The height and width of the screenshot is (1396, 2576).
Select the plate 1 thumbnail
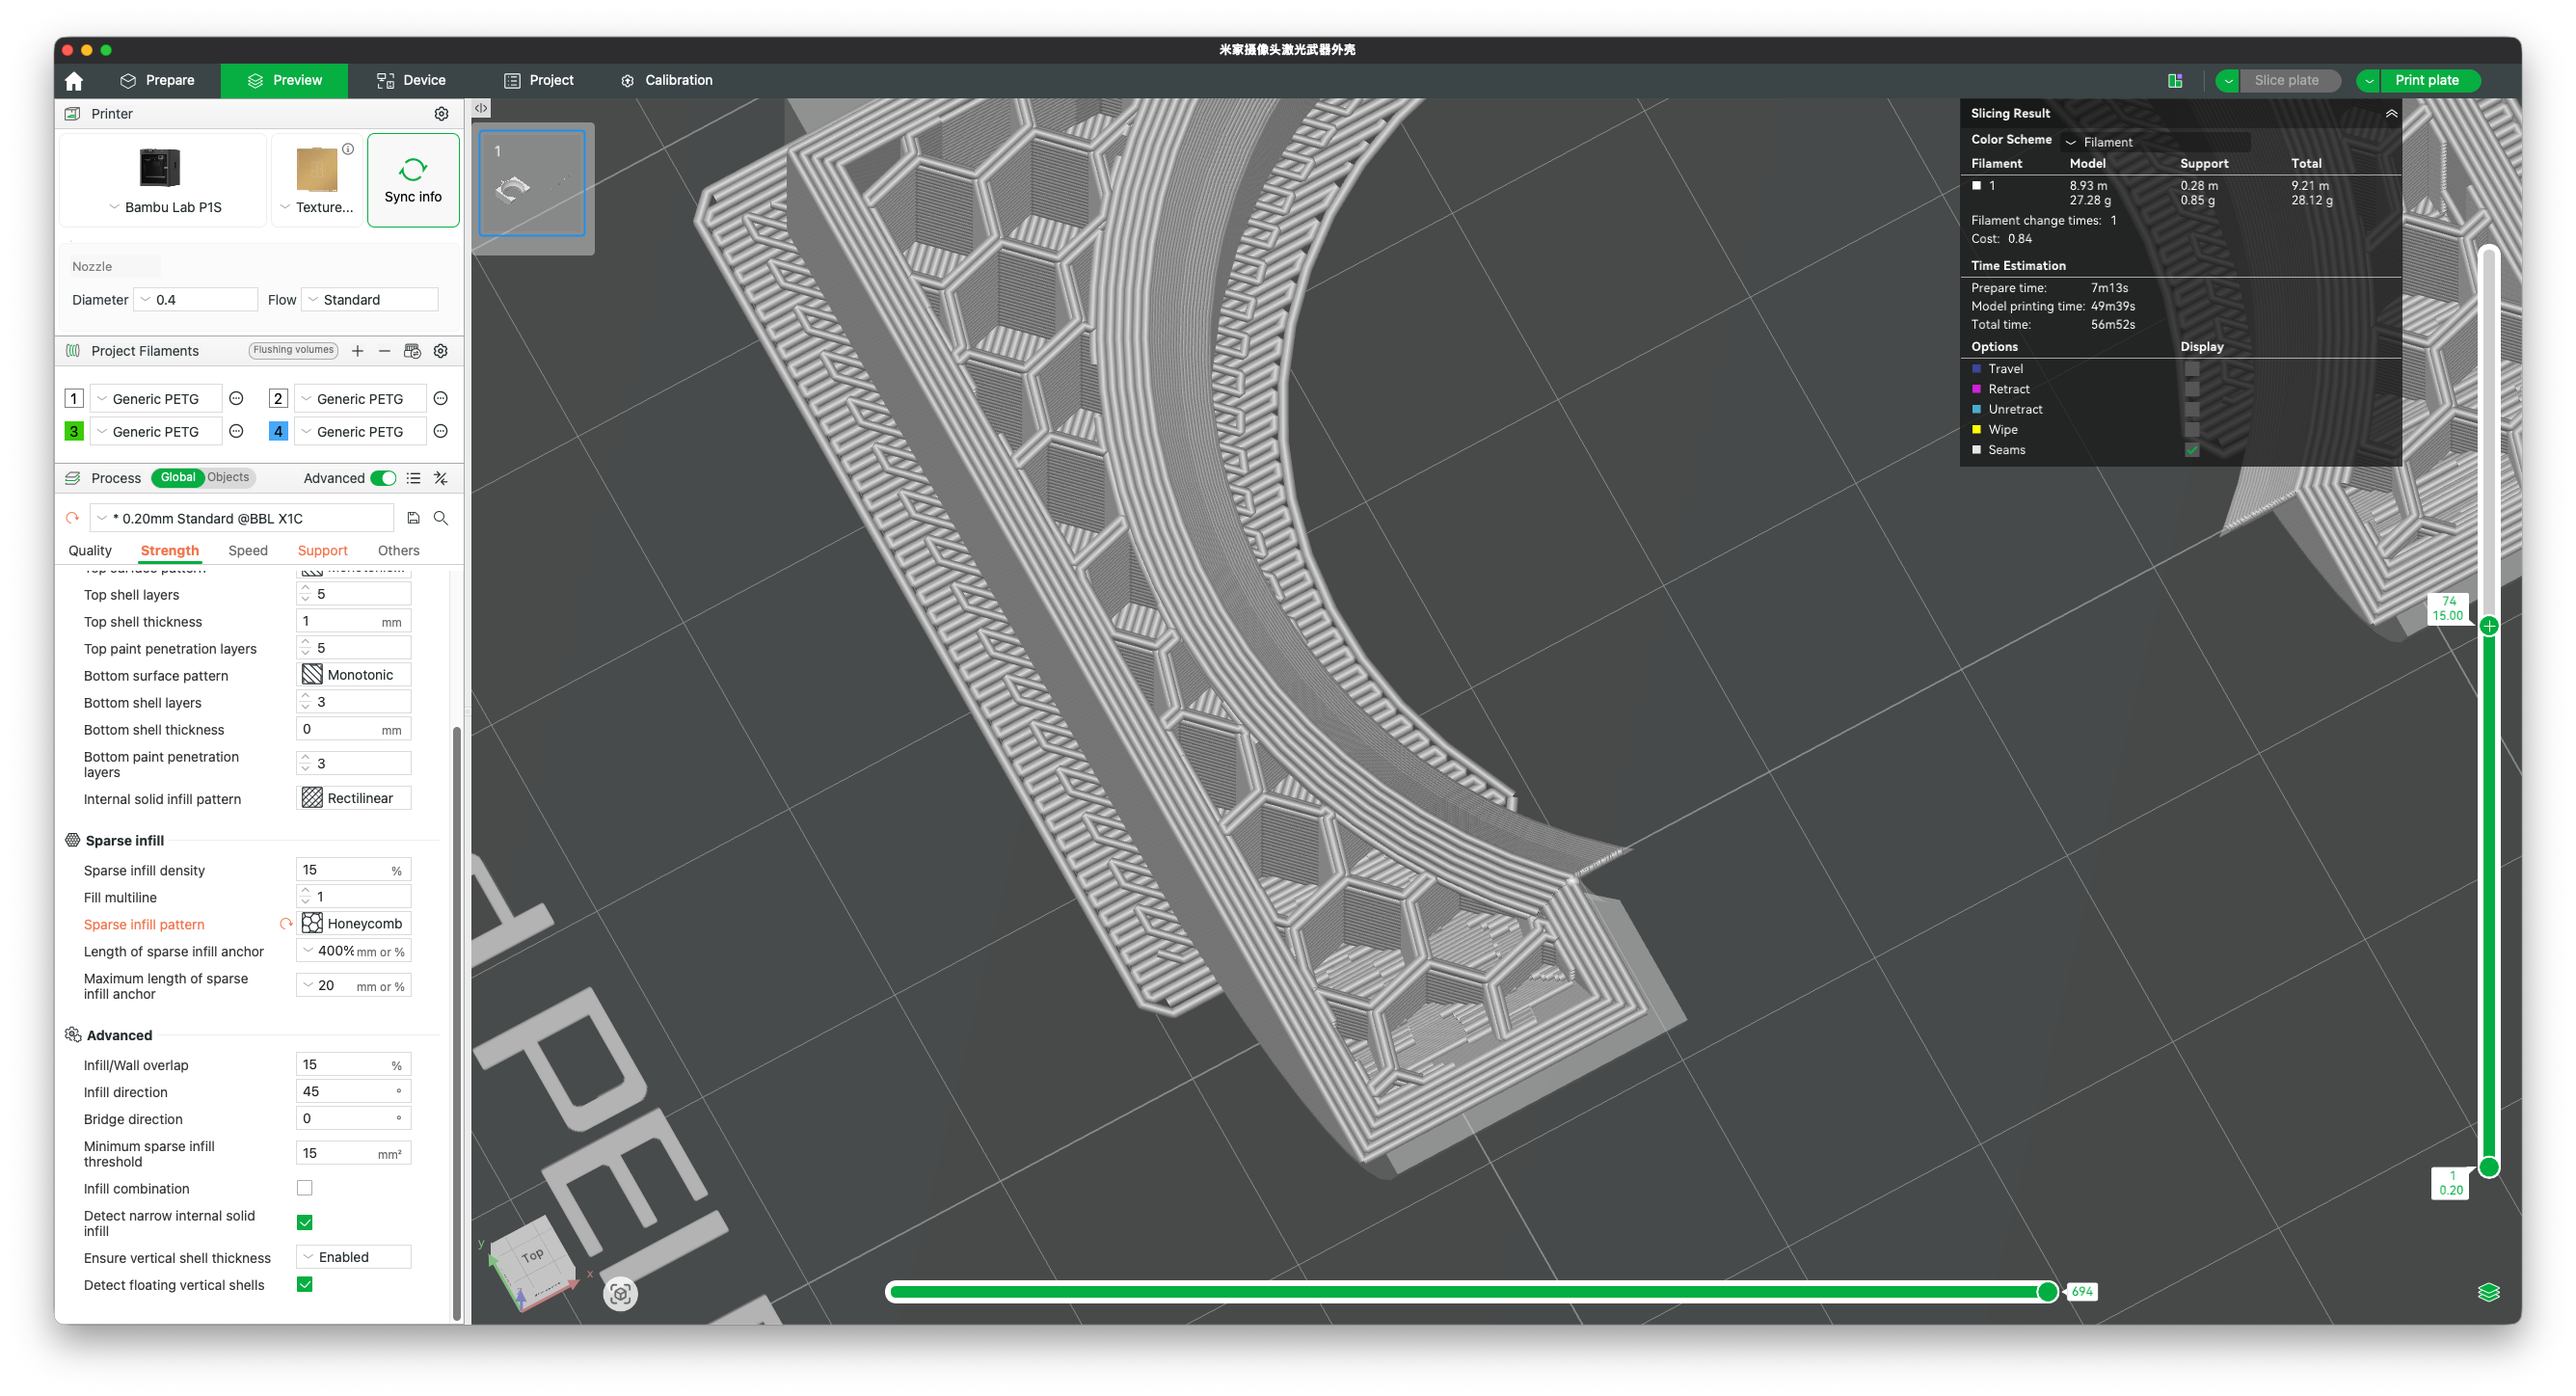531,185
